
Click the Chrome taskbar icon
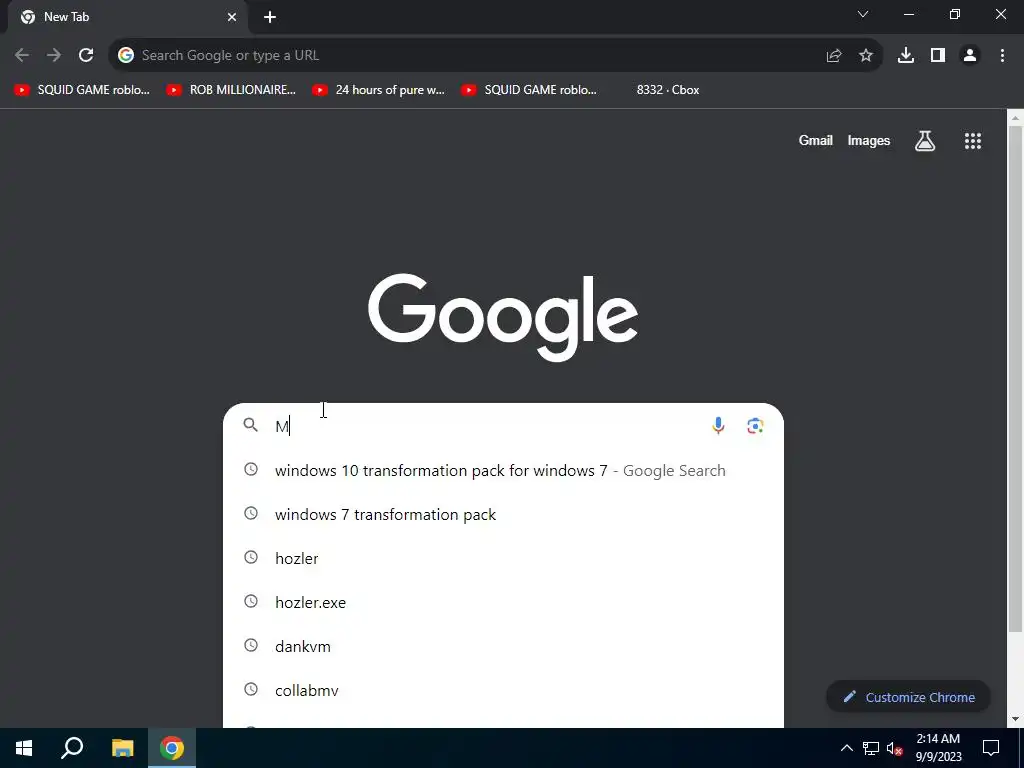(172, 748)
